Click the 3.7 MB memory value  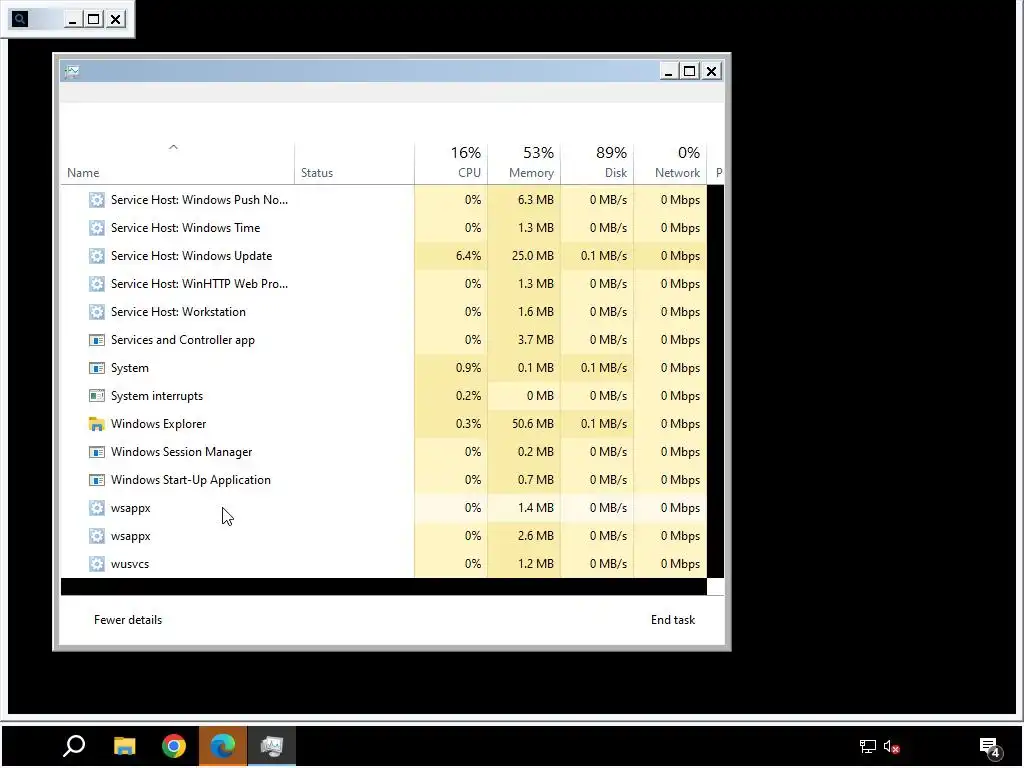[x=536, y=340]
